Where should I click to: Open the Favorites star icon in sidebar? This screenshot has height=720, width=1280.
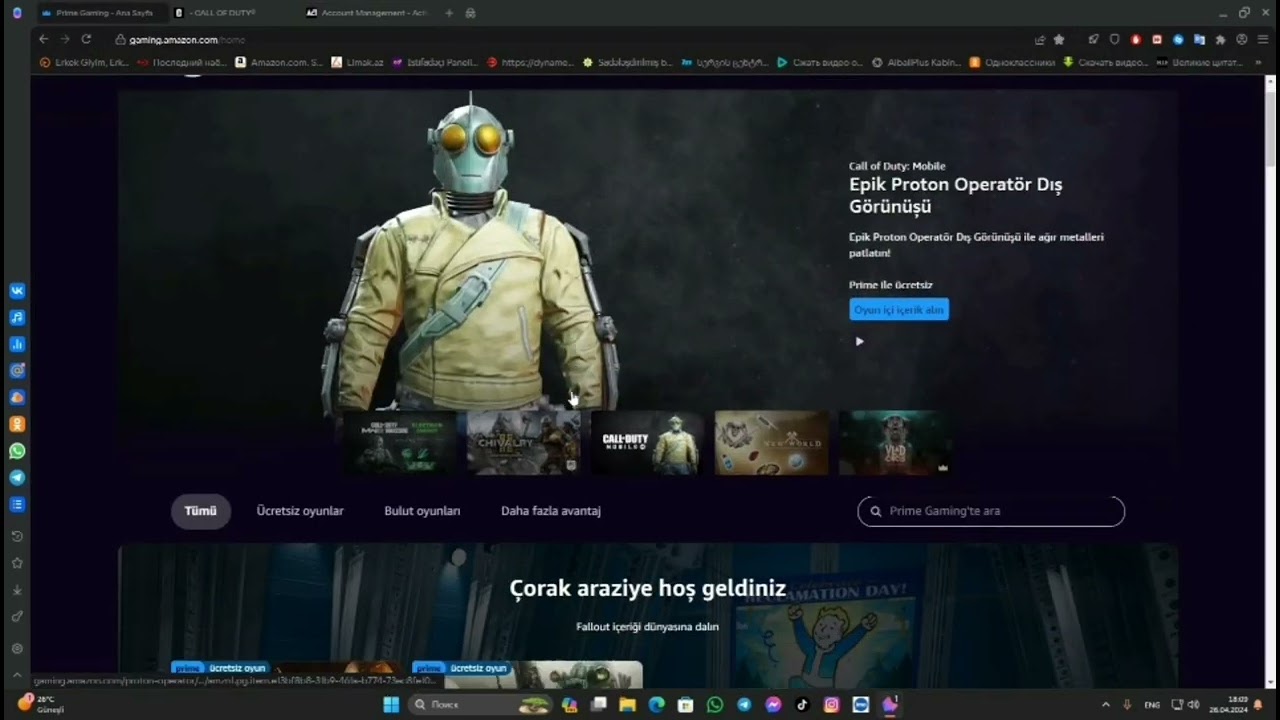[x=17, y=563]
